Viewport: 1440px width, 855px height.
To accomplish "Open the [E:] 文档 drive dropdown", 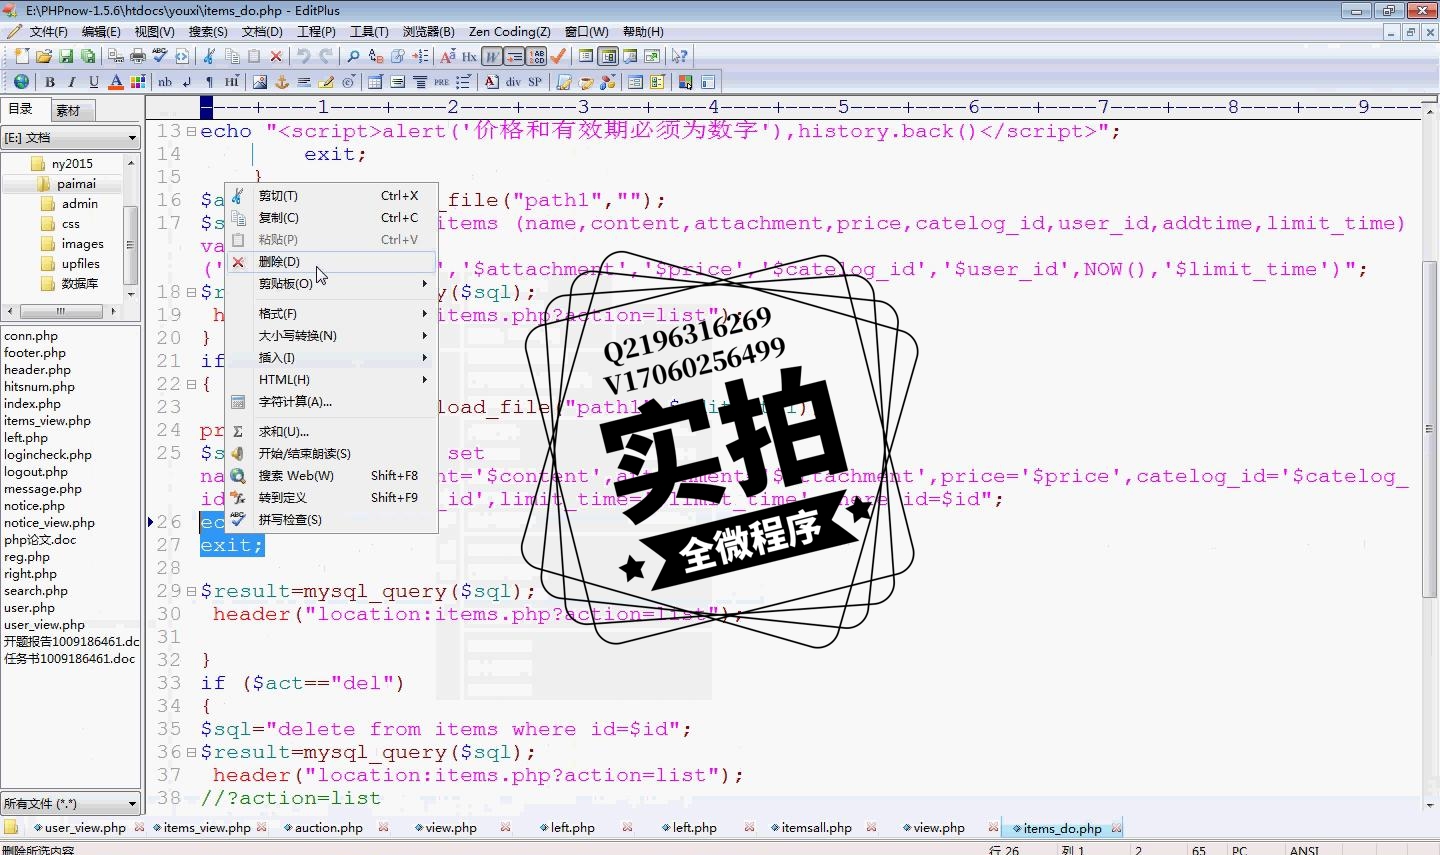I will click(71, 137).
